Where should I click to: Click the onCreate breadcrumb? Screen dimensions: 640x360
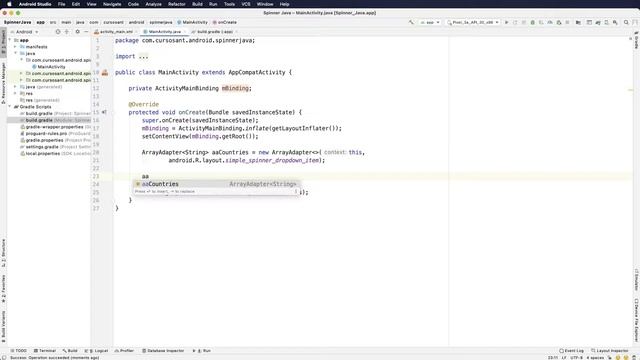click(x=224, y=22)
